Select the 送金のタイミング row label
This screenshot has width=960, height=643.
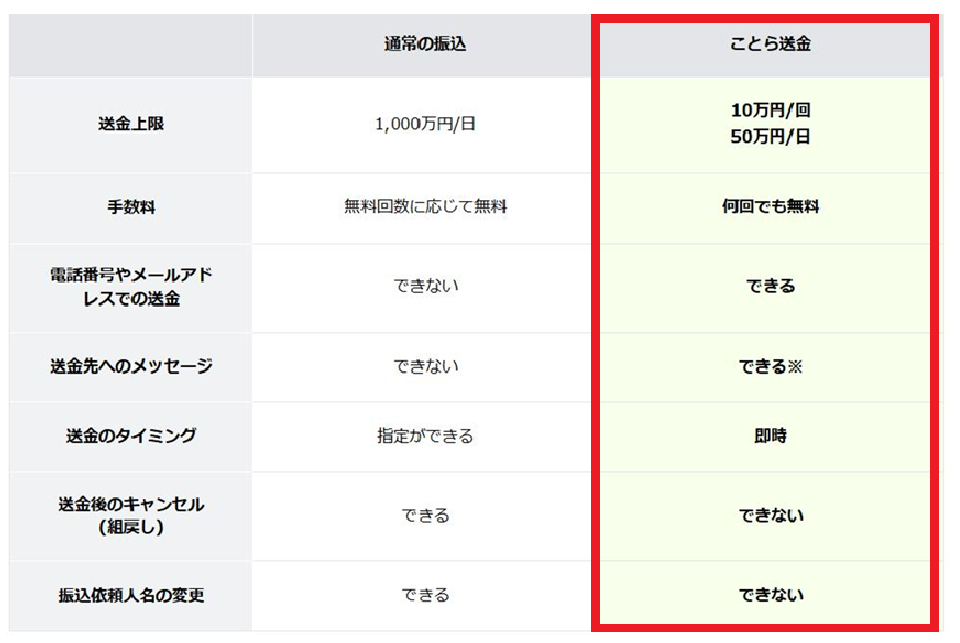(131, 436)
